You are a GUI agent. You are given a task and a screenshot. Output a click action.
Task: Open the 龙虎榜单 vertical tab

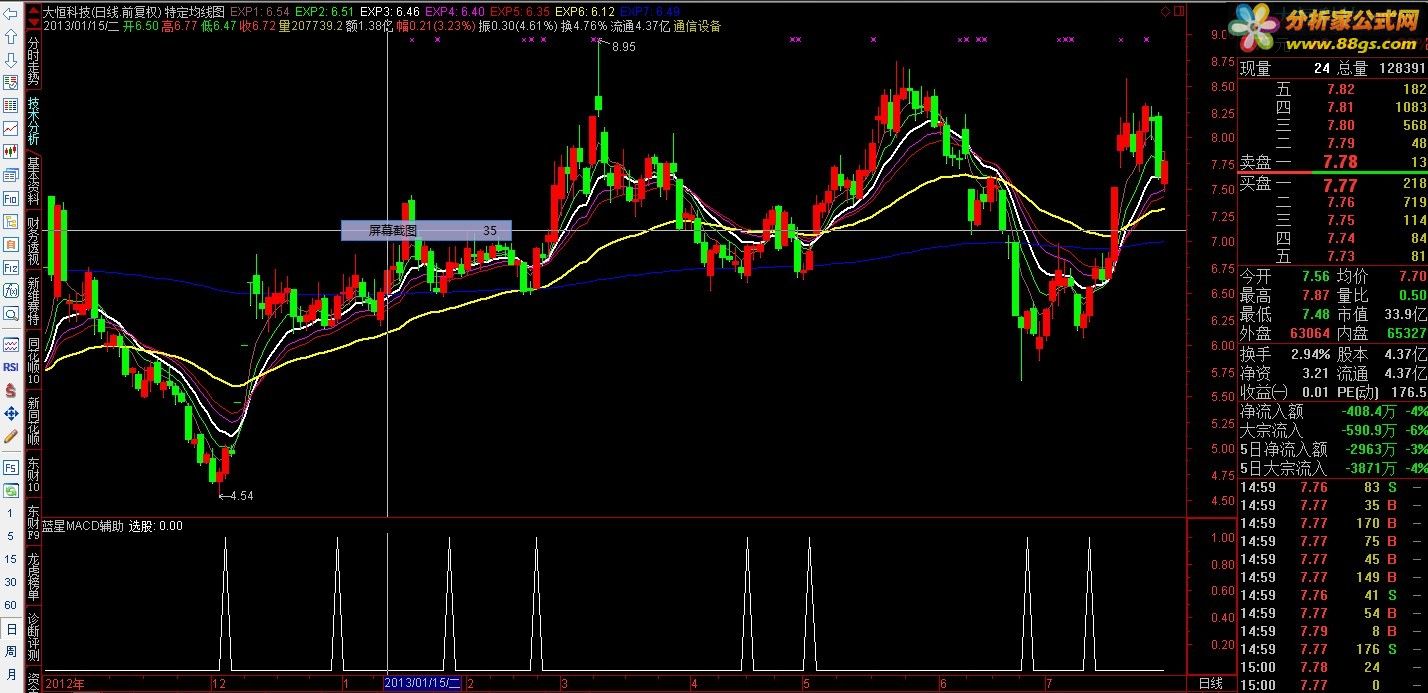tap(33, 575)
